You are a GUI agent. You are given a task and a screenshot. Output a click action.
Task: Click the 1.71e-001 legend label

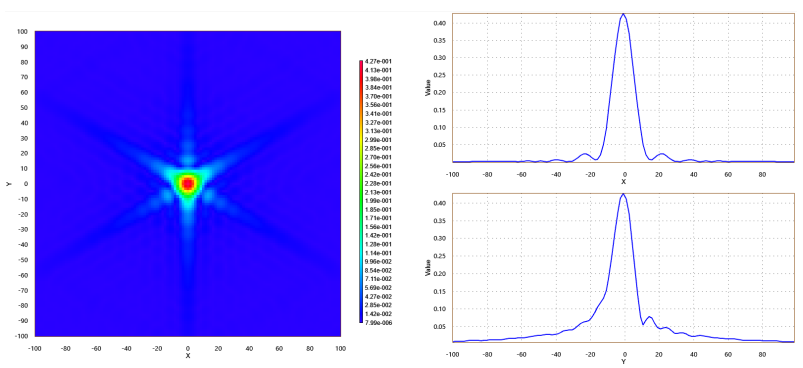tap(378, 218)
